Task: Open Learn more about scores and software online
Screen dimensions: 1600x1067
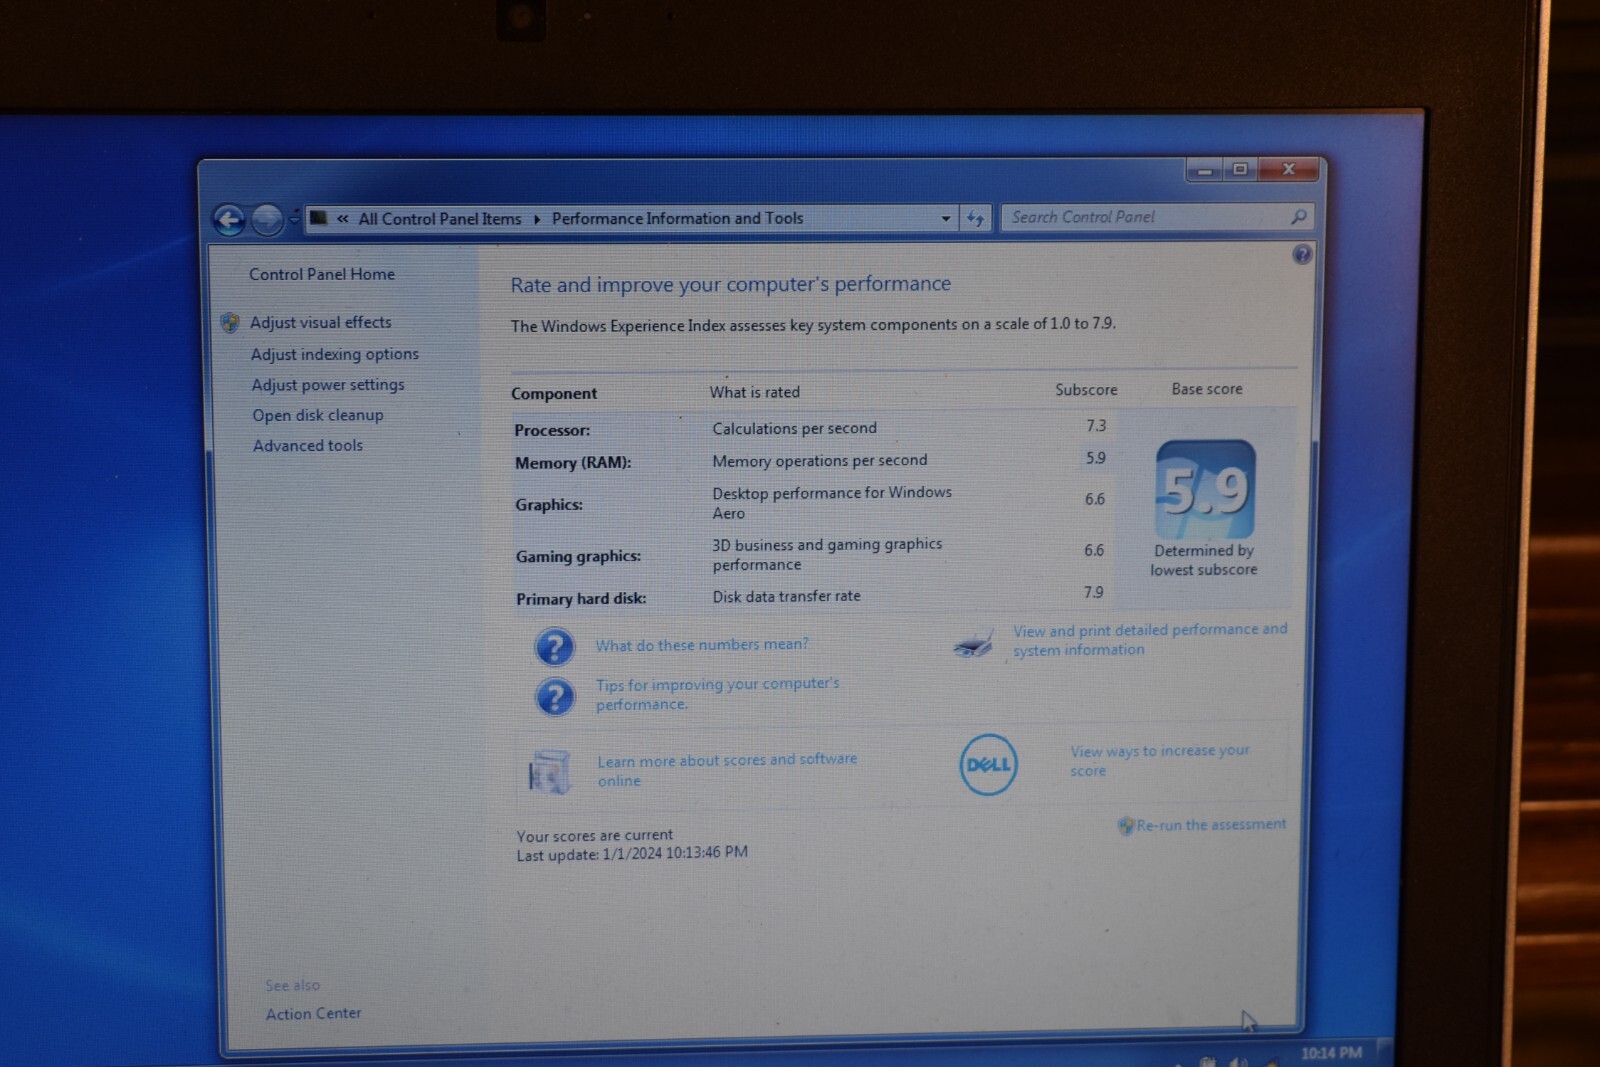Action: pos(727,770)
